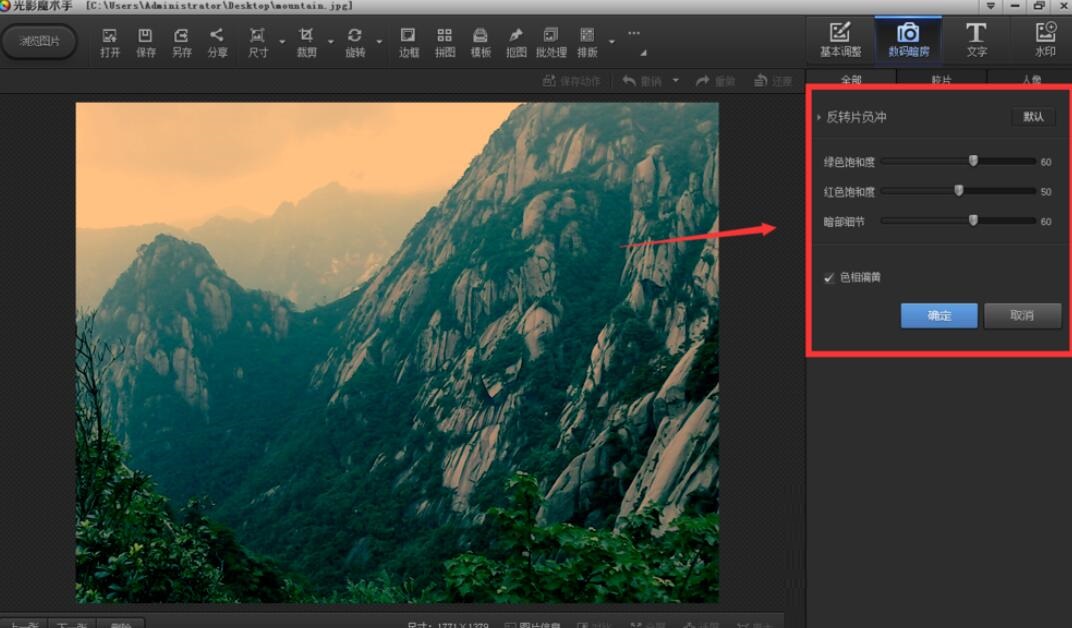This screenshot has width=1072, height=628.
Task: Open the 水印 watermark tab
Action: 1045,40
